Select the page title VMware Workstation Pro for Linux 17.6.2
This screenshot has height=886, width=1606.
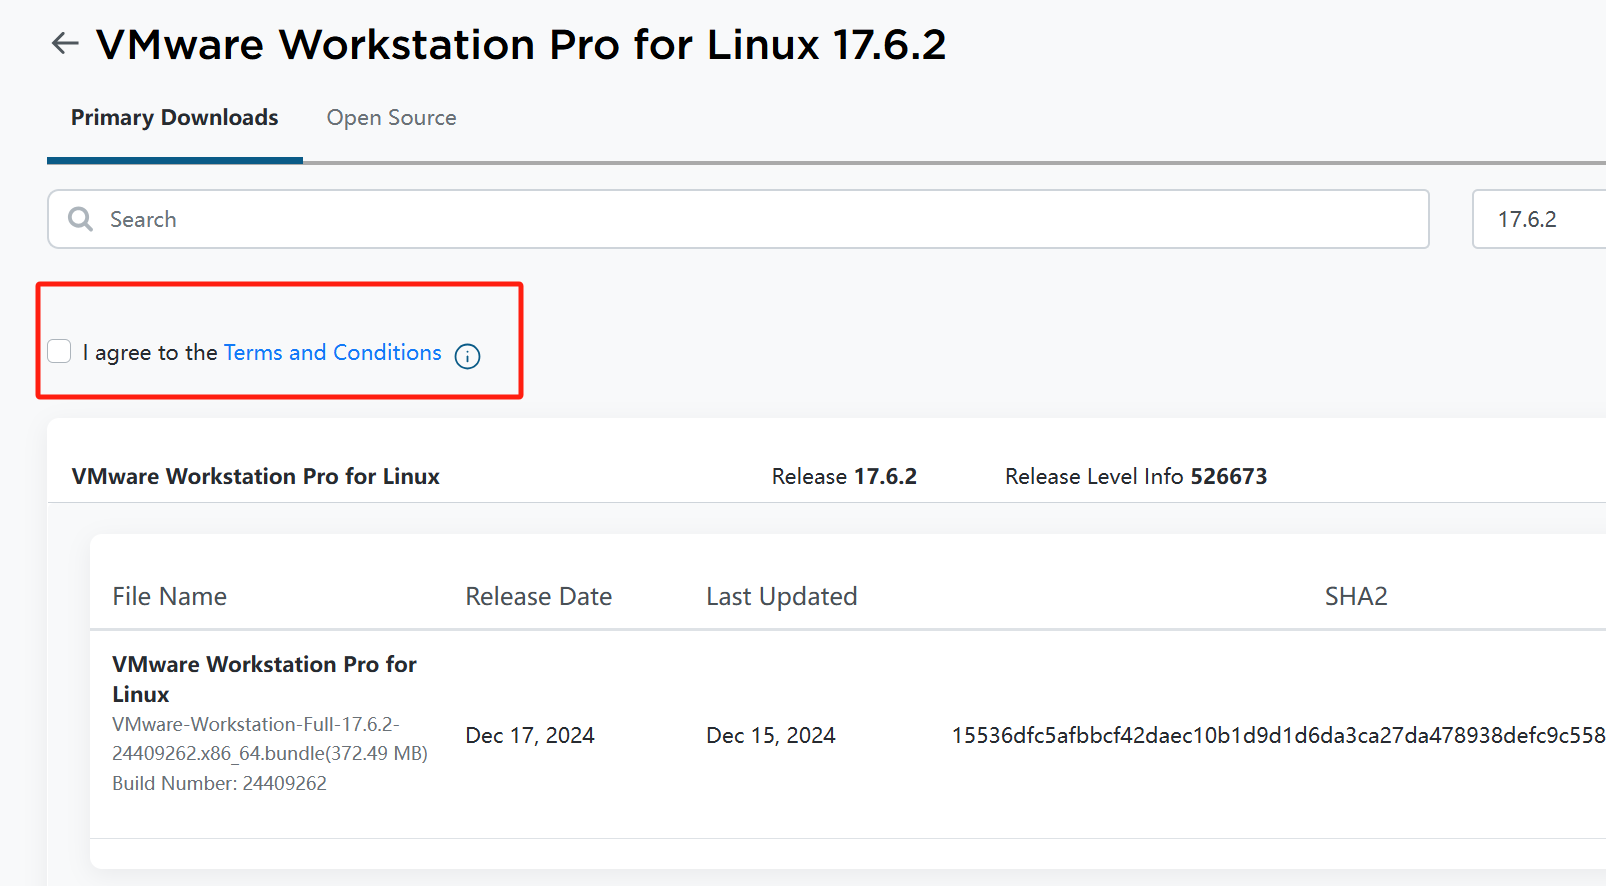[x=520, y=45]
